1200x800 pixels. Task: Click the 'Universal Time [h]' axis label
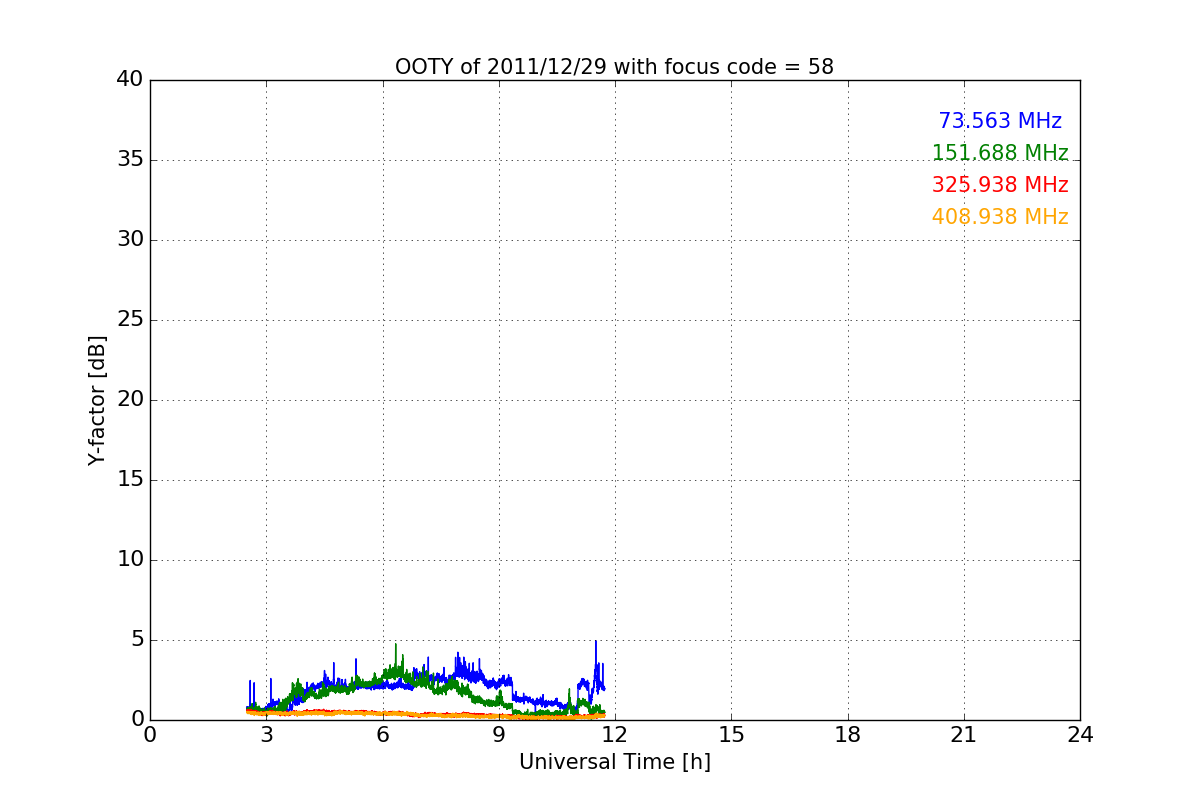point(615,762)
